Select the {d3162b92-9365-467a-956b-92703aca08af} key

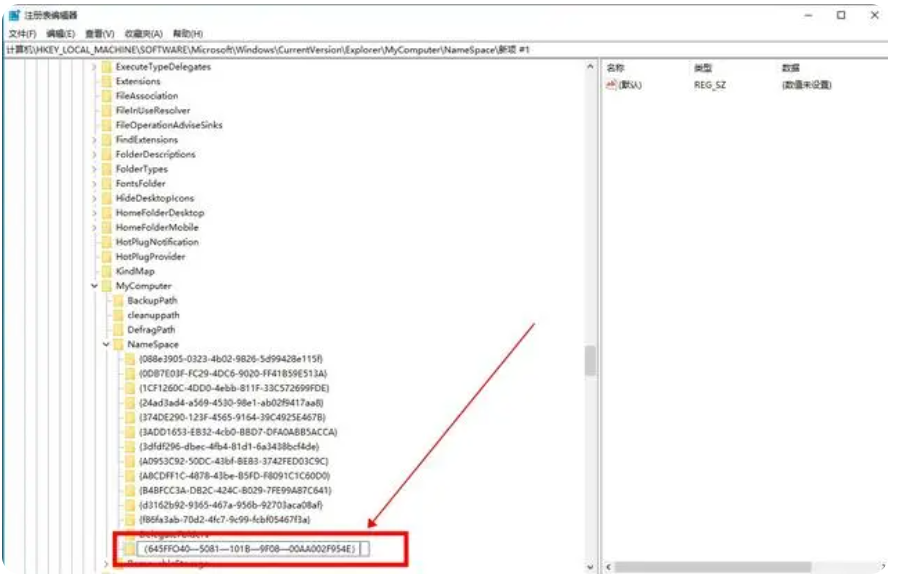pos(231,505)
